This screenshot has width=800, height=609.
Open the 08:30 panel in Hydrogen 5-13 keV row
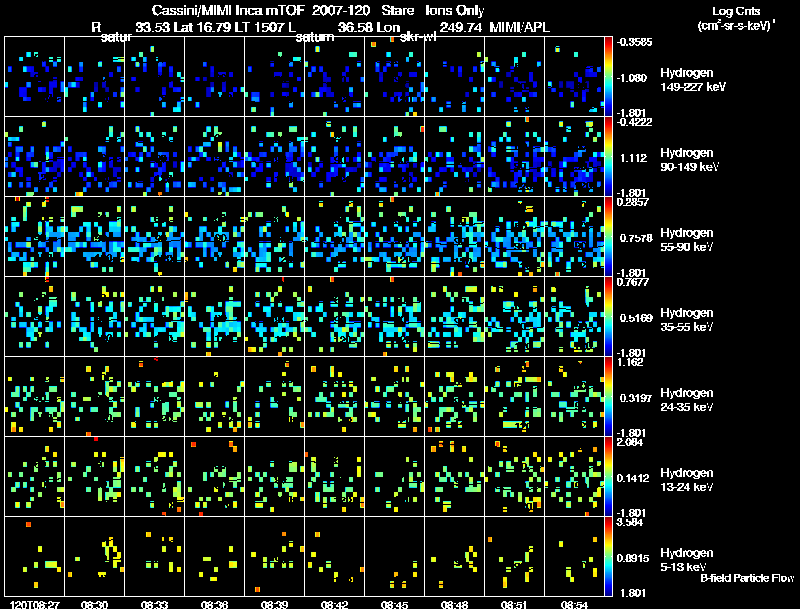point(94,557)
